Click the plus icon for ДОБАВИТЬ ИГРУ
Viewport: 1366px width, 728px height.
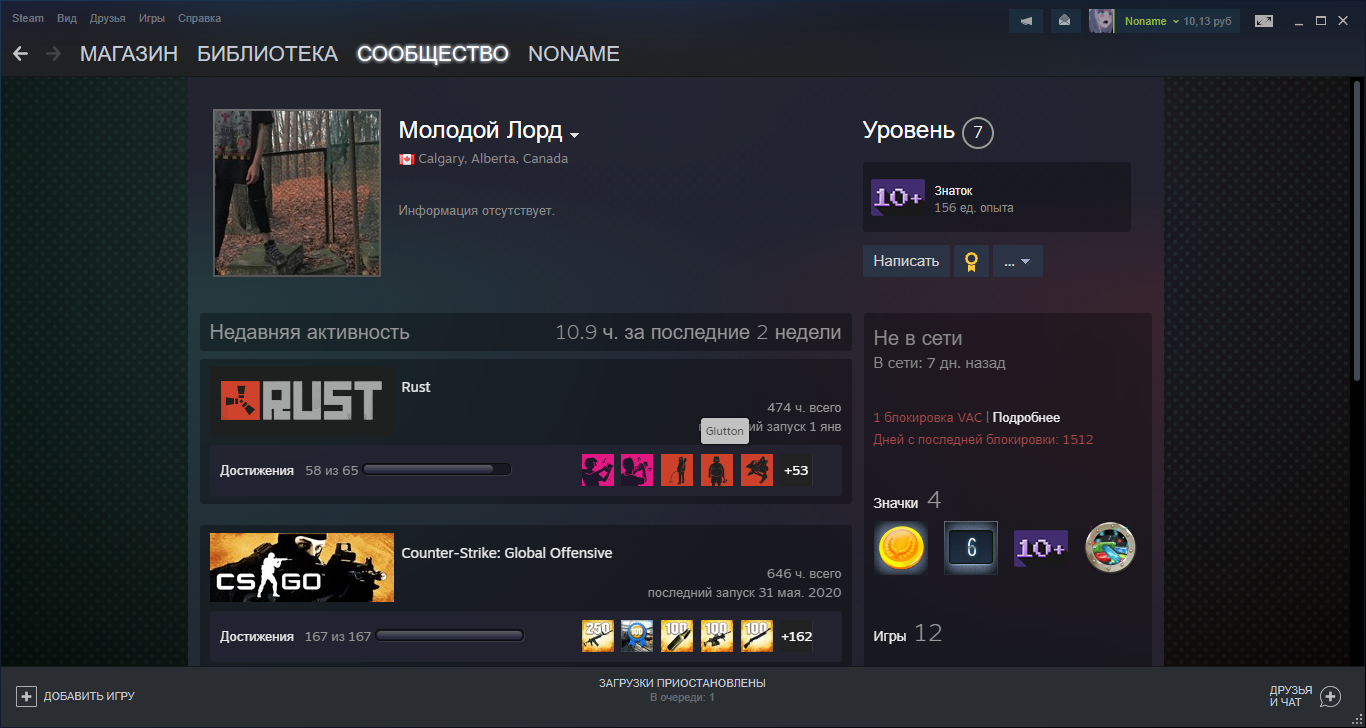tap(26, 696)
